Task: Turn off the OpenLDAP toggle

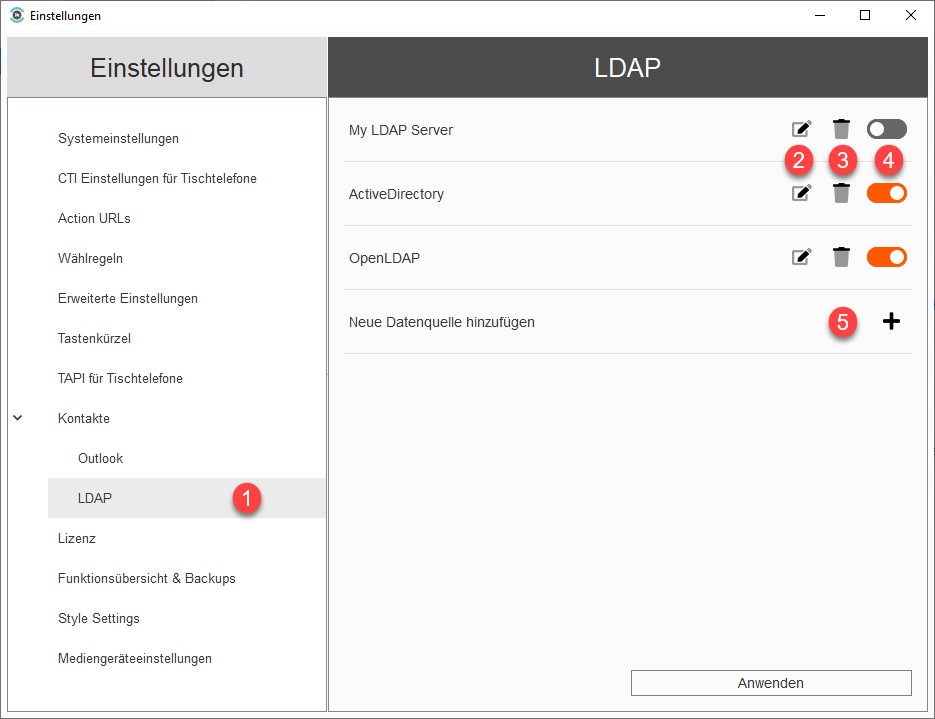Action: [x=887, y=257]
